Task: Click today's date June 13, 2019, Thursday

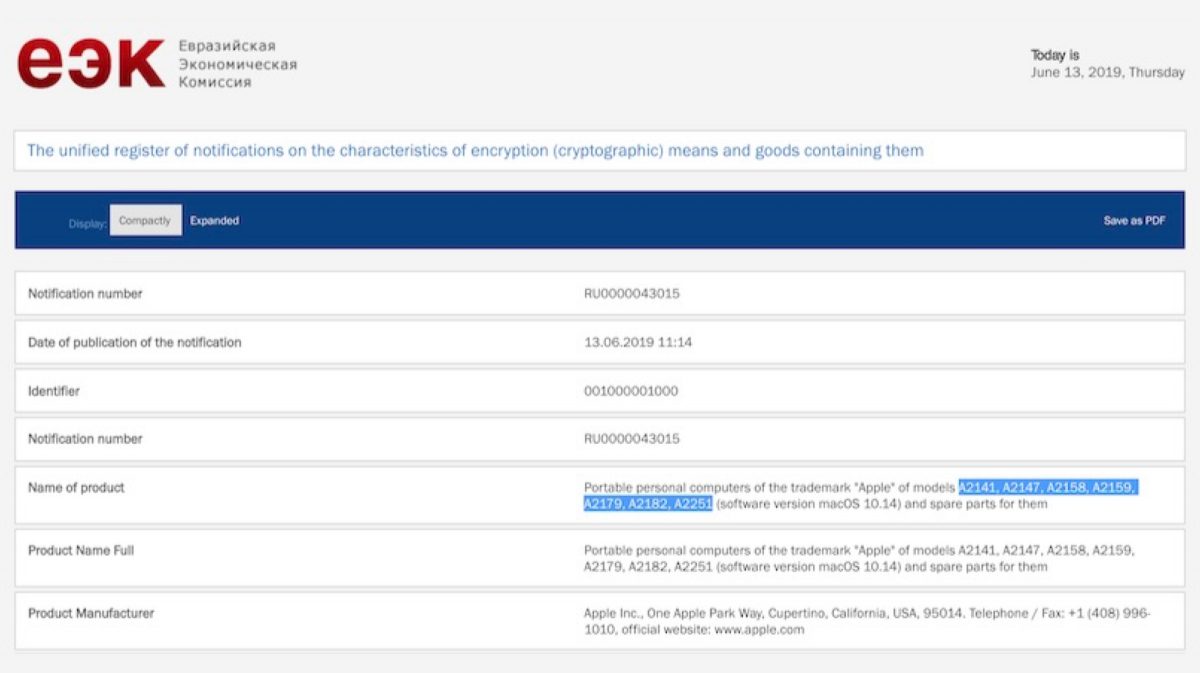Action: [1107, 73]
